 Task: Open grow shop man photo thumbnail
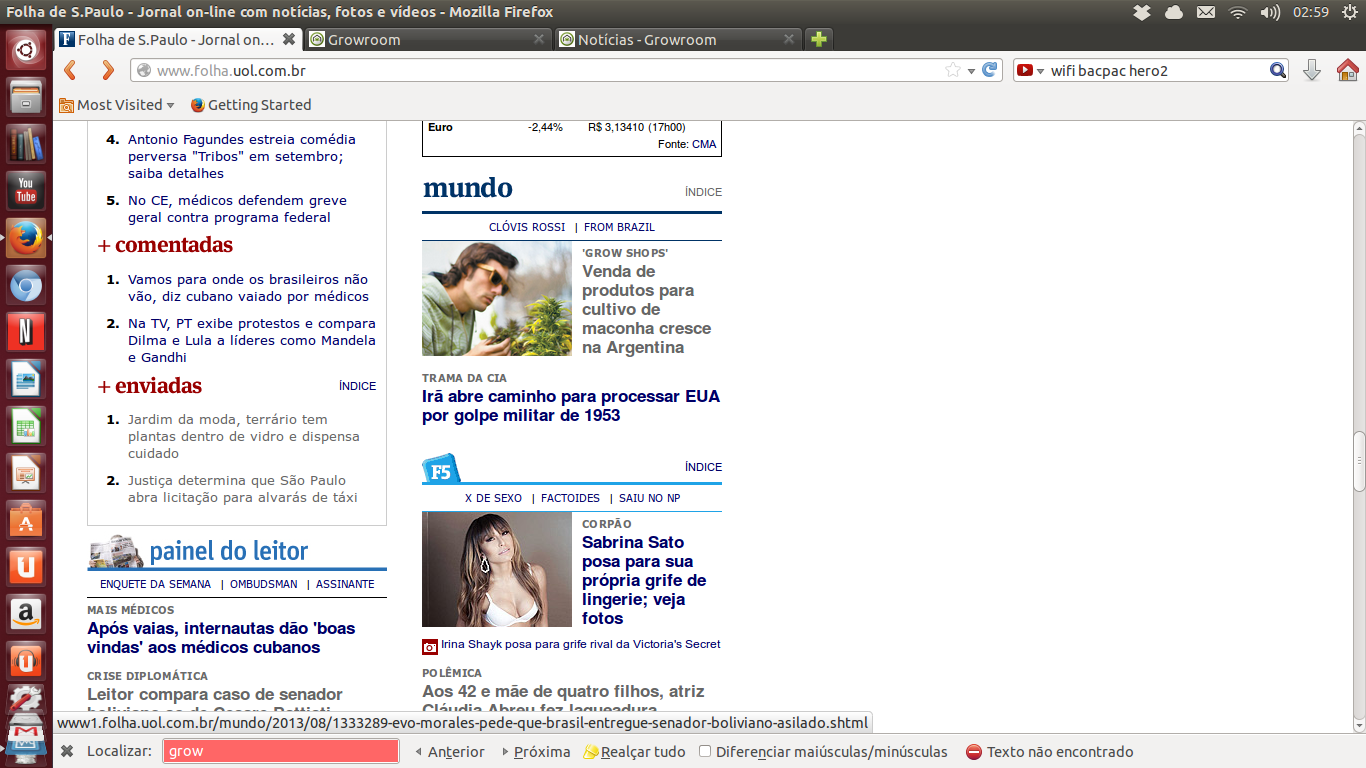click(497, 299)
